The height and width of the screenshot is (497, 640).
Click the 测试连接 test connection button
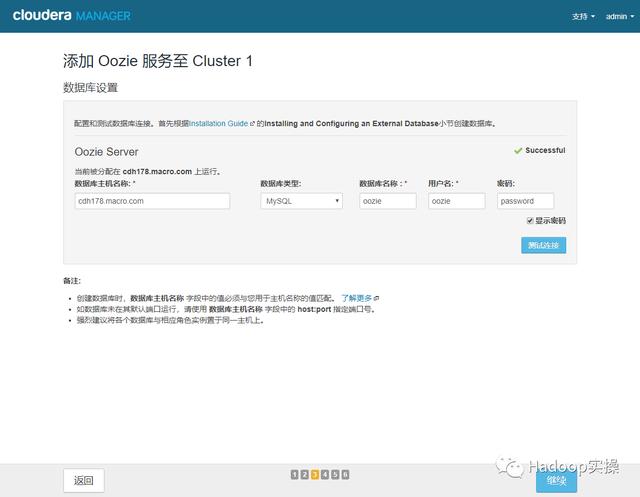[543, 245]
